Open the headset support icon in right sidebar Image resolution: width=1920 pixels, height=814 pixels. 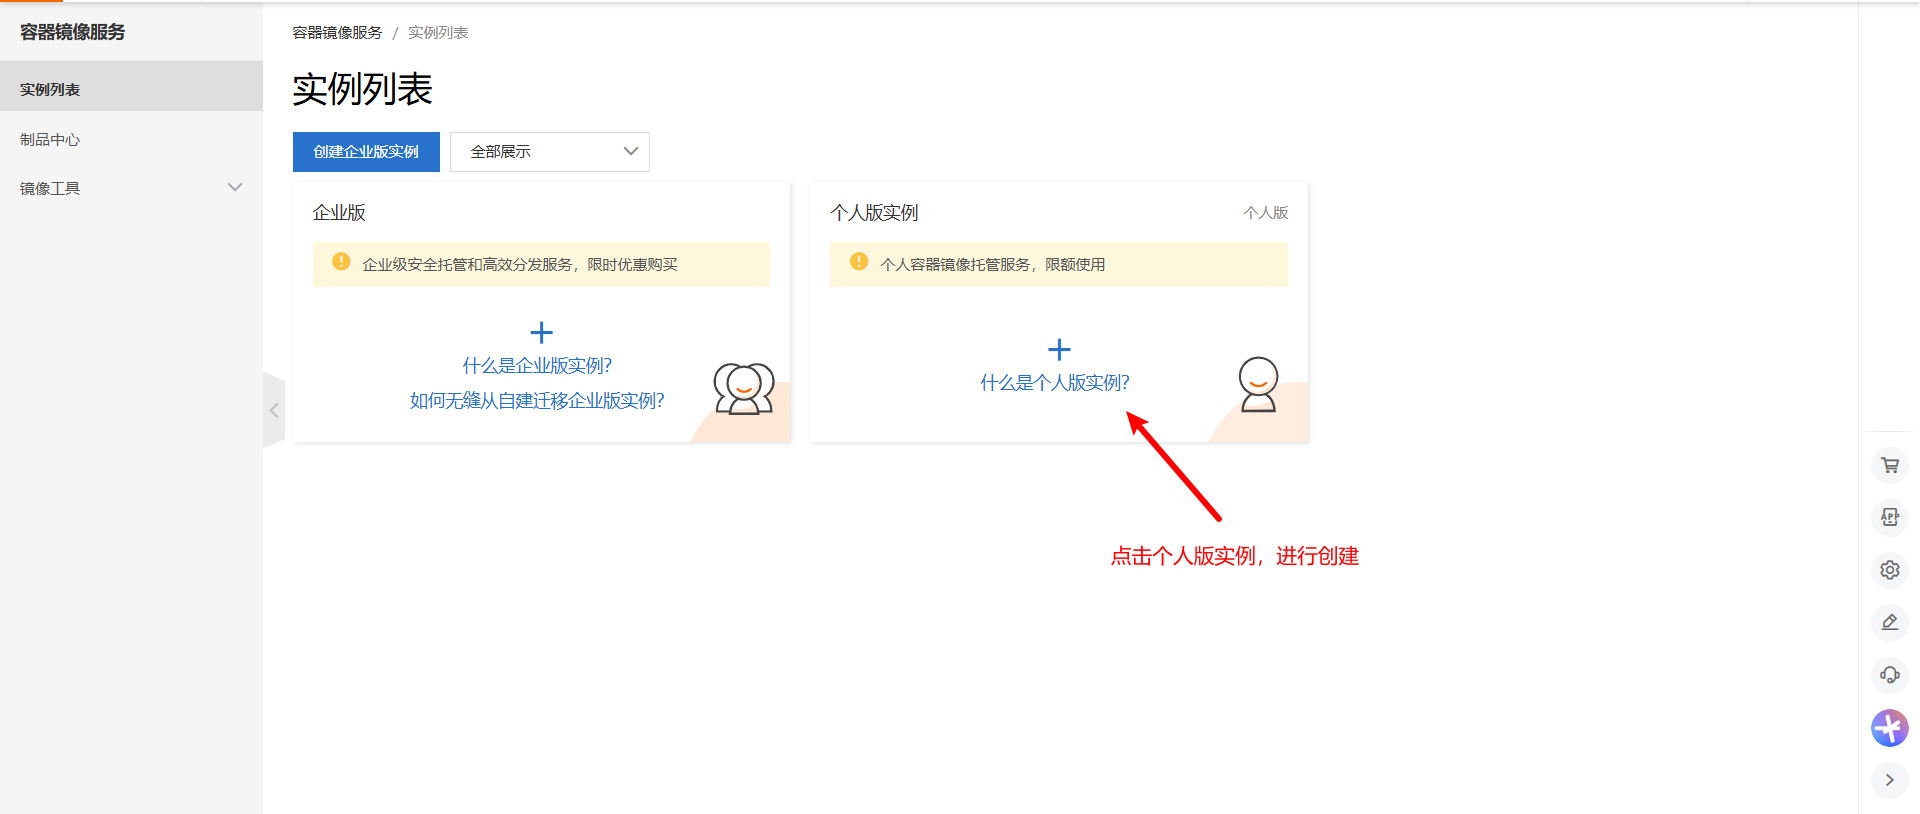tap(1889, 675)
